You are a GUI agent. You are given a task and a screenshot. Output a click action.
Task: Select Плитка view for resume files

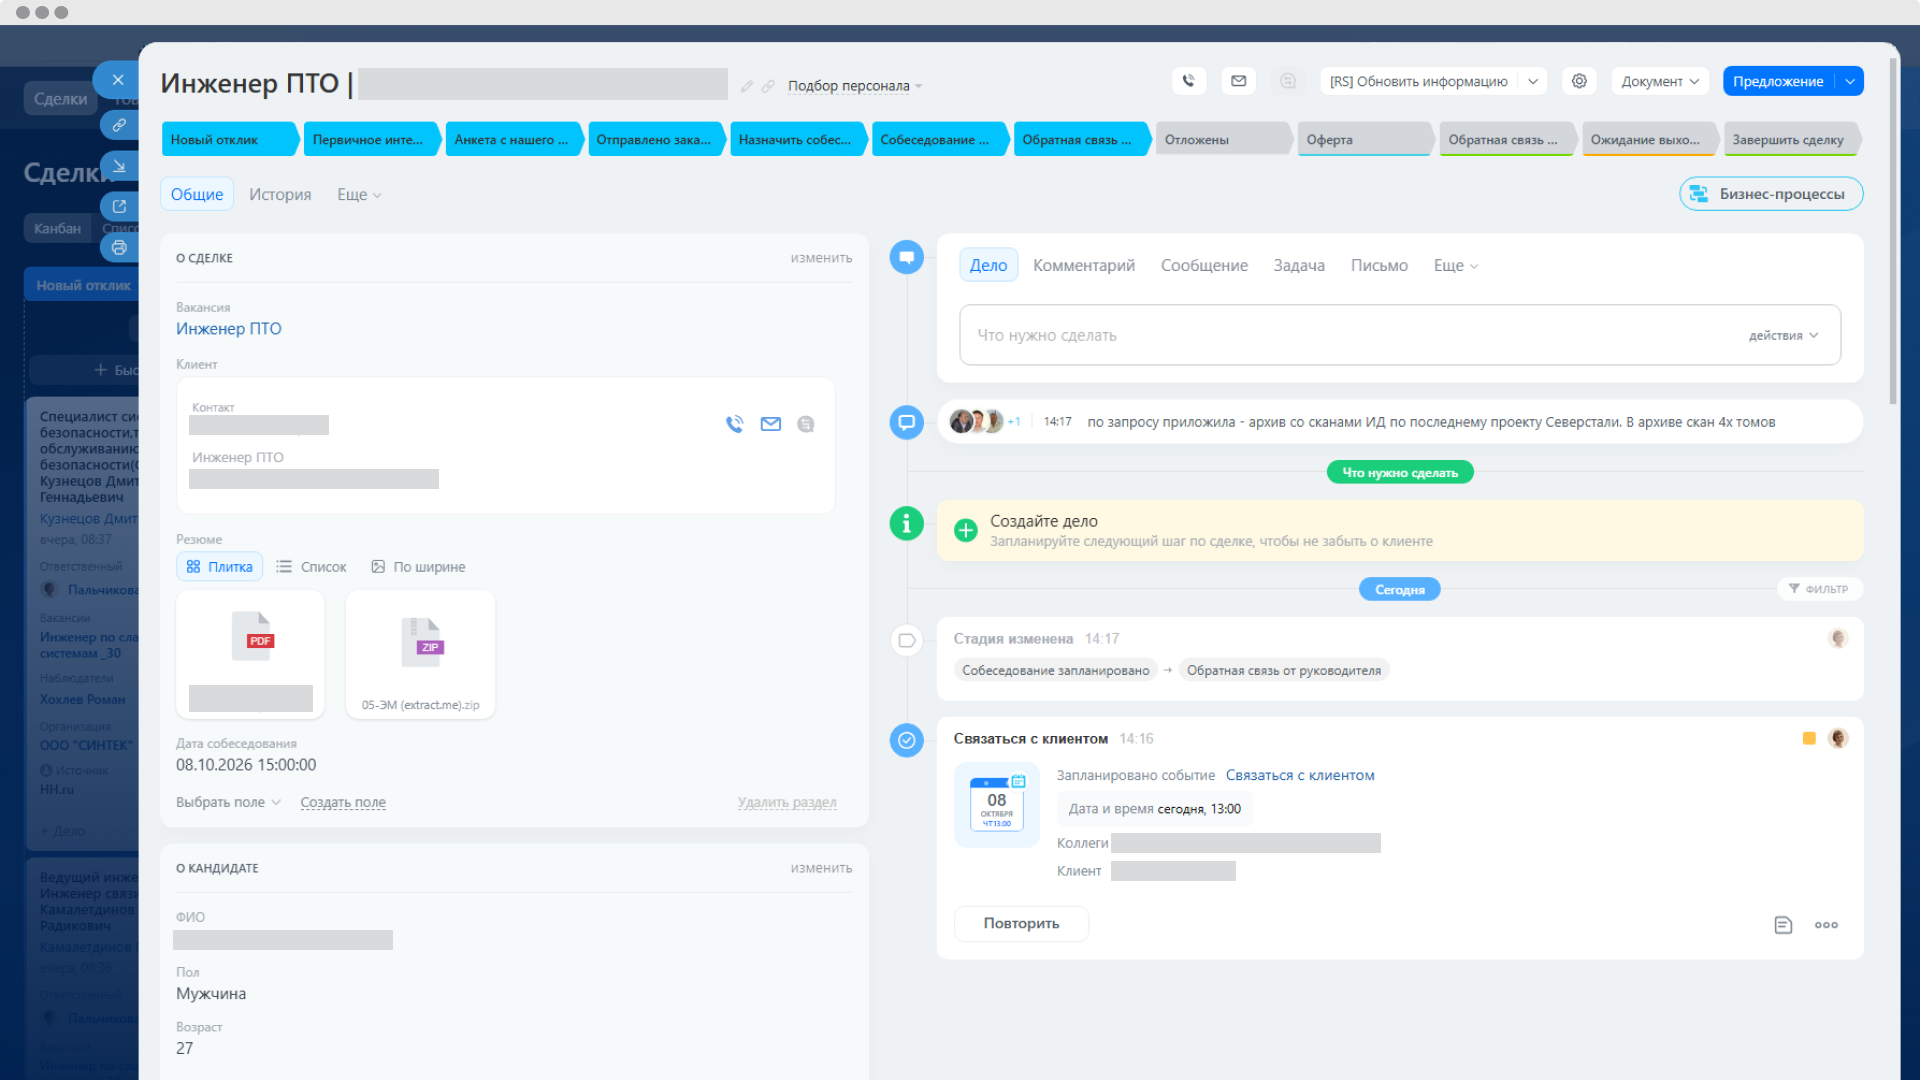click(x=220, y=567)
